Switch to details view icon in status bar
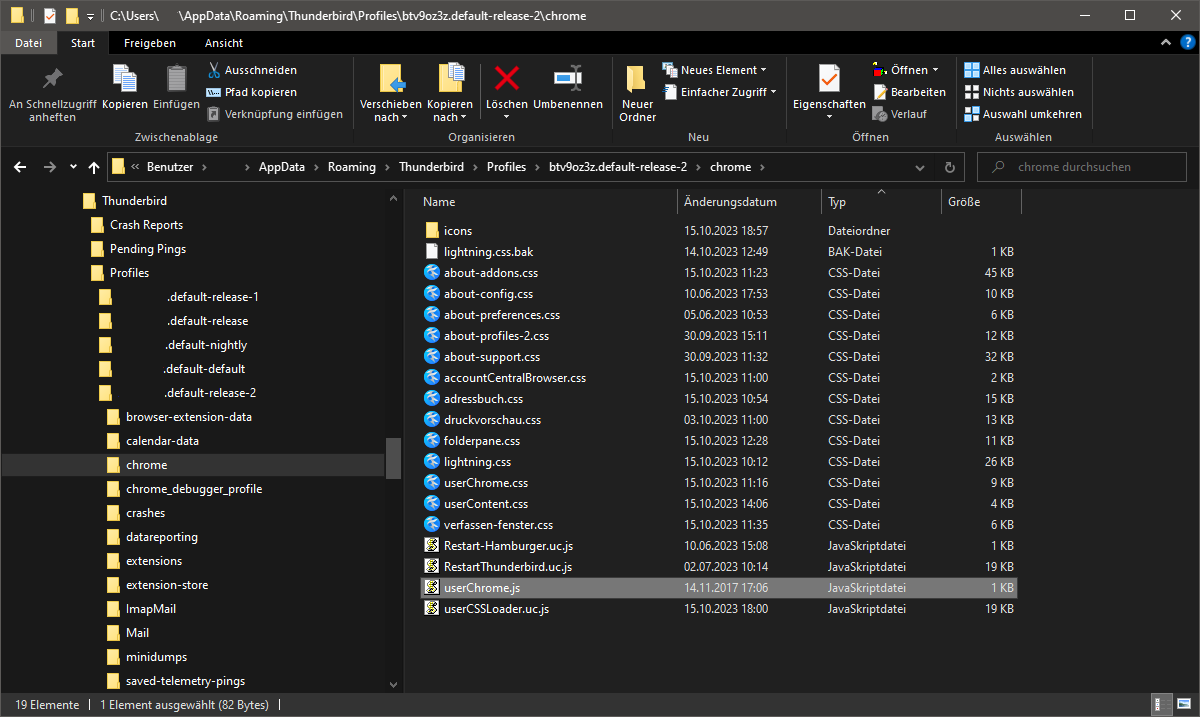The image size is (1200, 717). tap(1164, 705)
